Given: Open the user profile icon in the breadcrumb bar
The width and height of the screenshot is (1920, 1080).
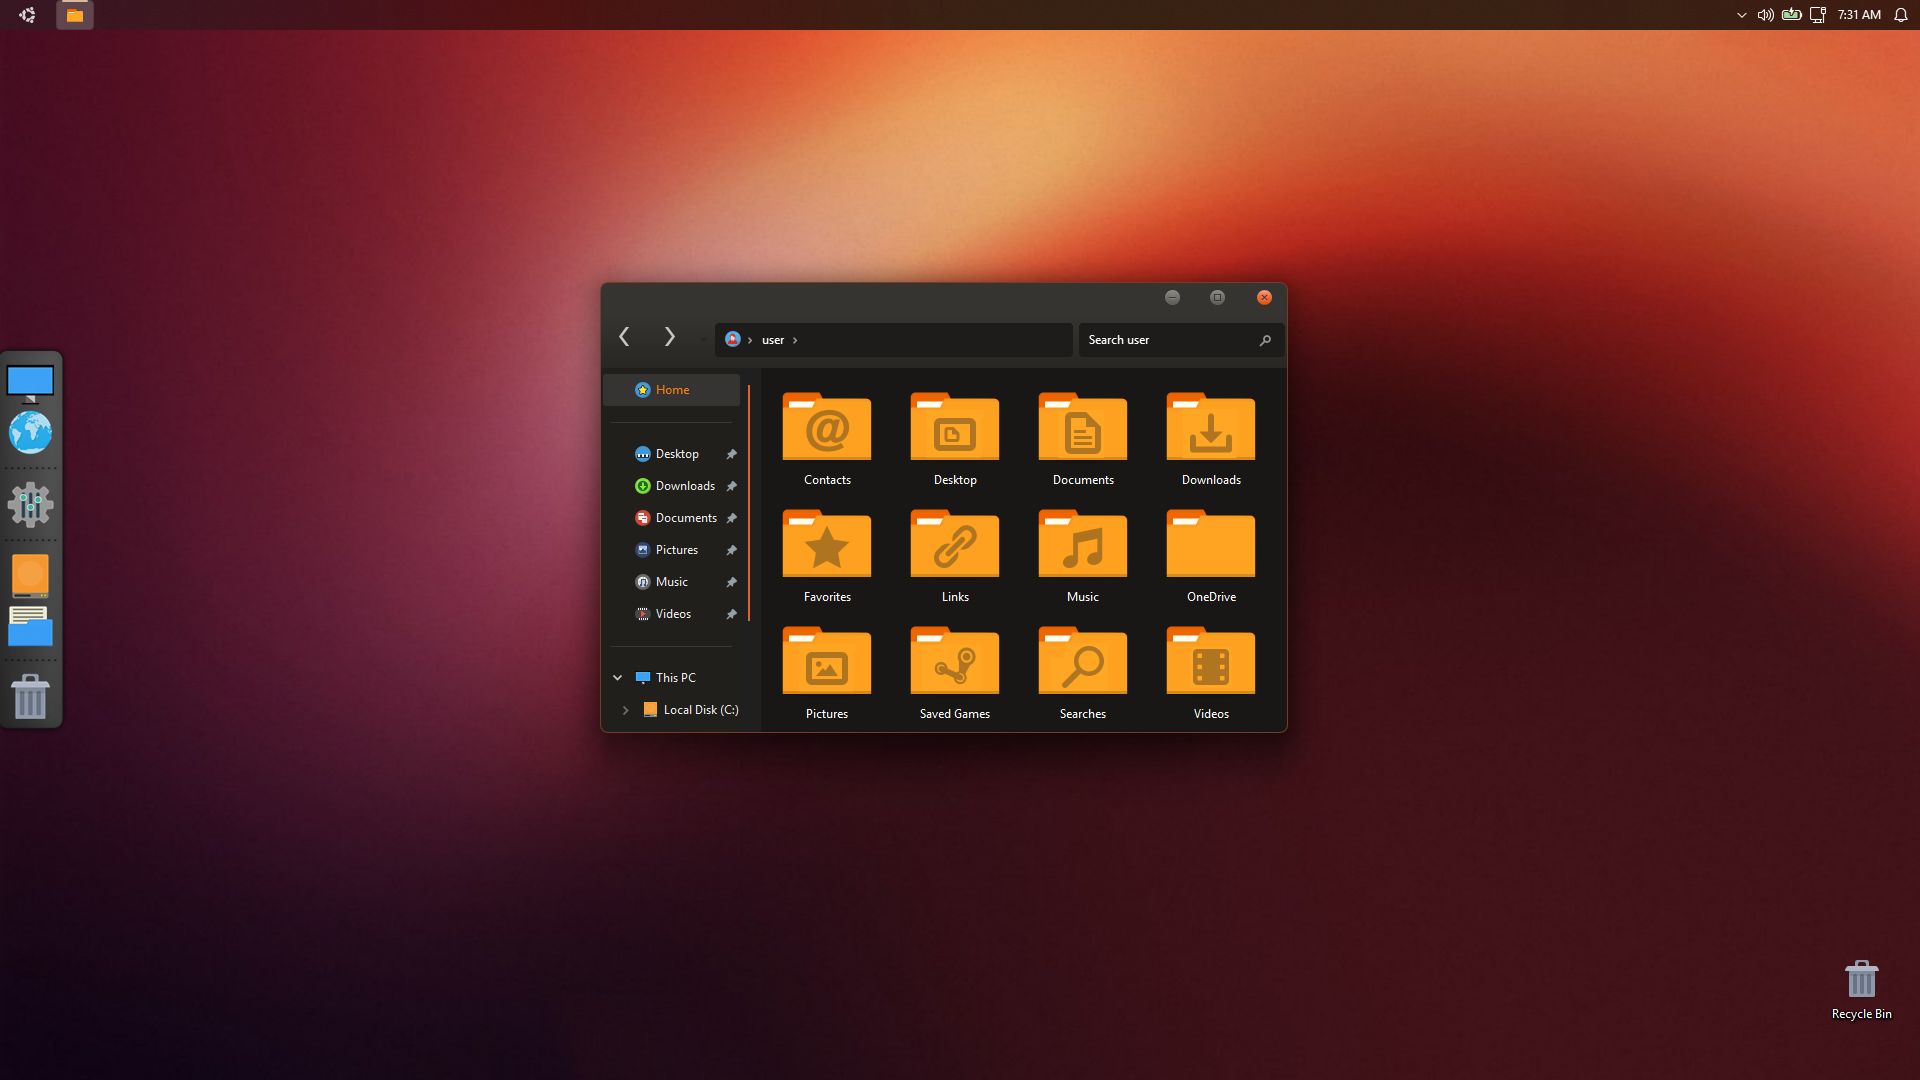Looking at the screenshot, I should click(732, 340).
